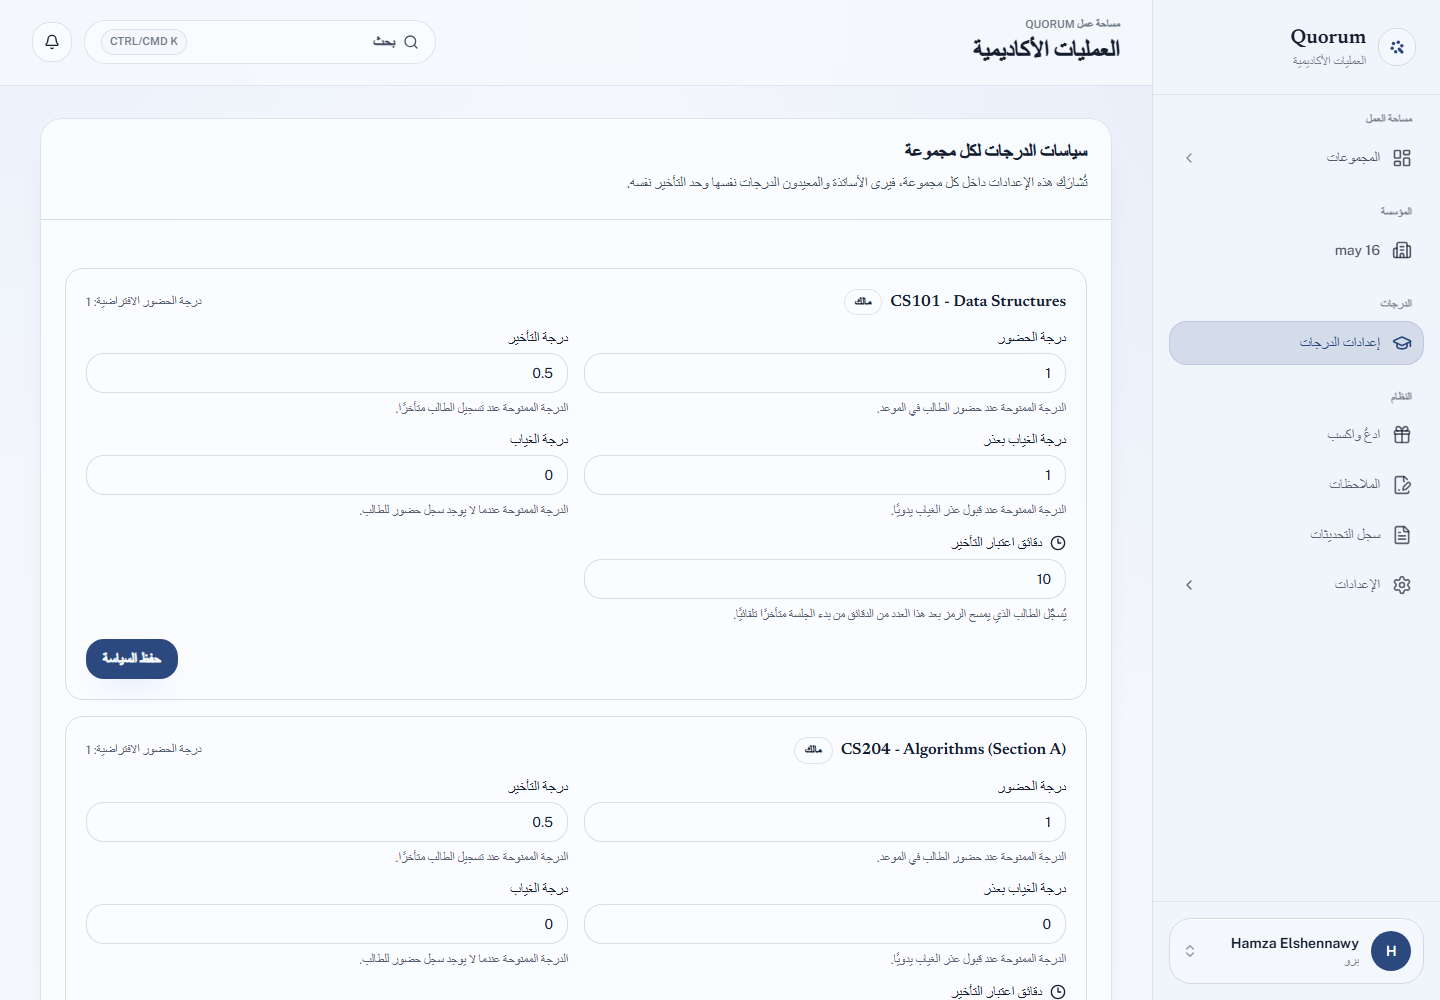Click the Quorum logo icon
The width and height of the screenshot is (1440, 1000).
[1397, 47]
